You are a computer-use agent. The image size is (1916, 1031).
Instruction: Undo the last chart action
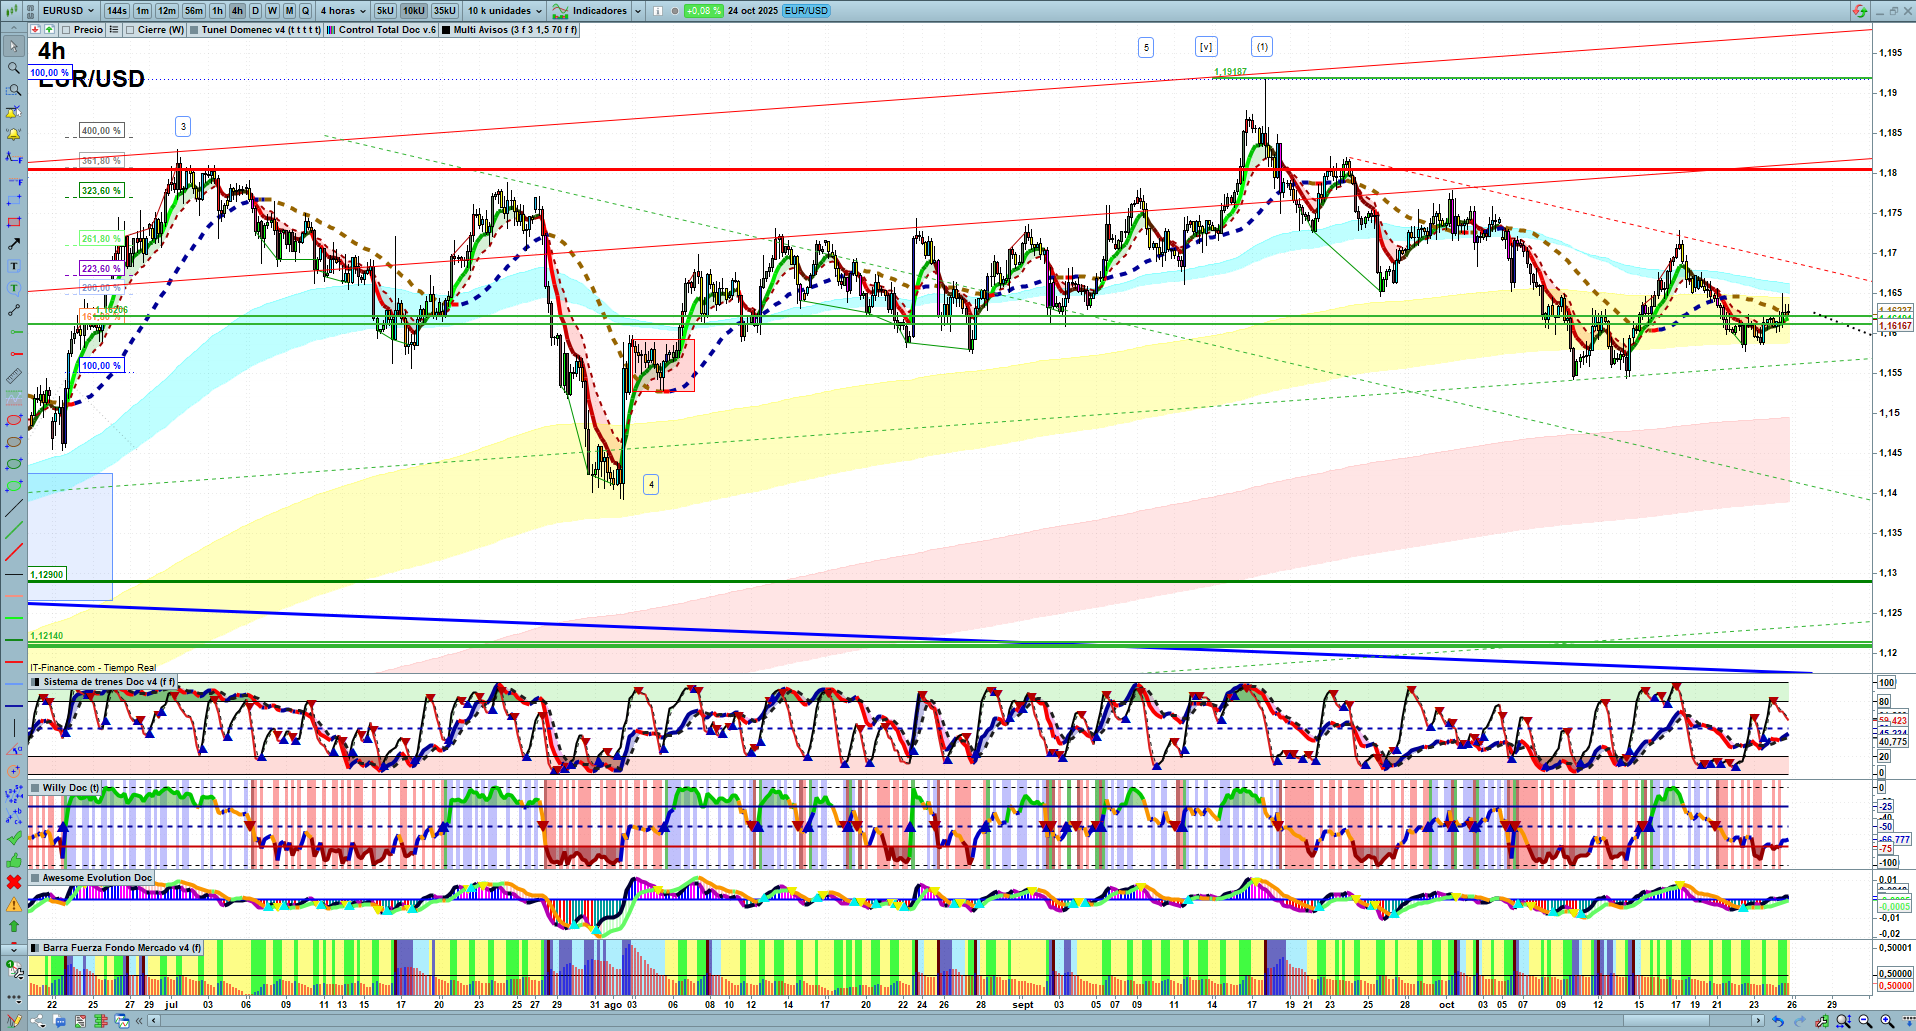click(1778, 1021)
